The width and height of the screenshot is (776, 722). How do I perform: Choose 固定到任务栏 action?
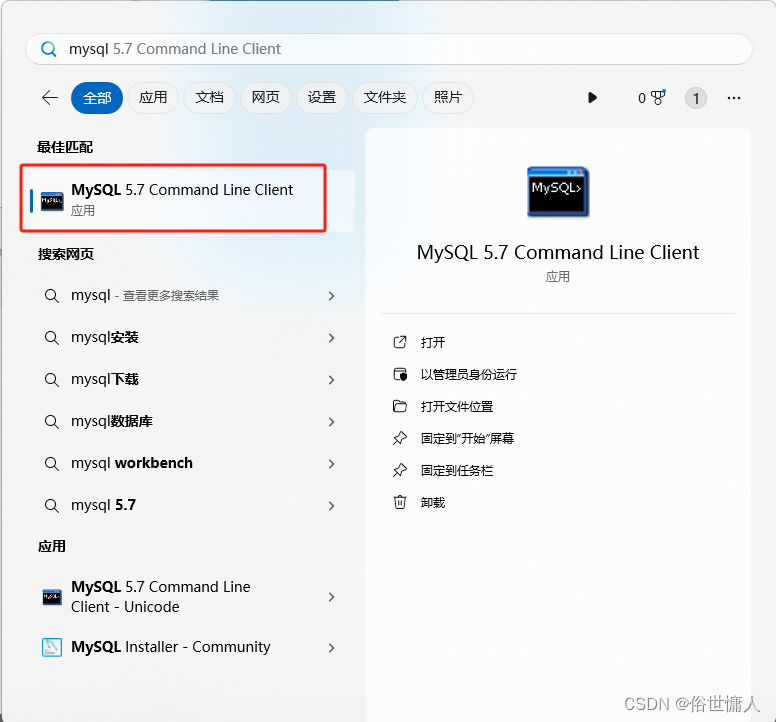(457, 471)
